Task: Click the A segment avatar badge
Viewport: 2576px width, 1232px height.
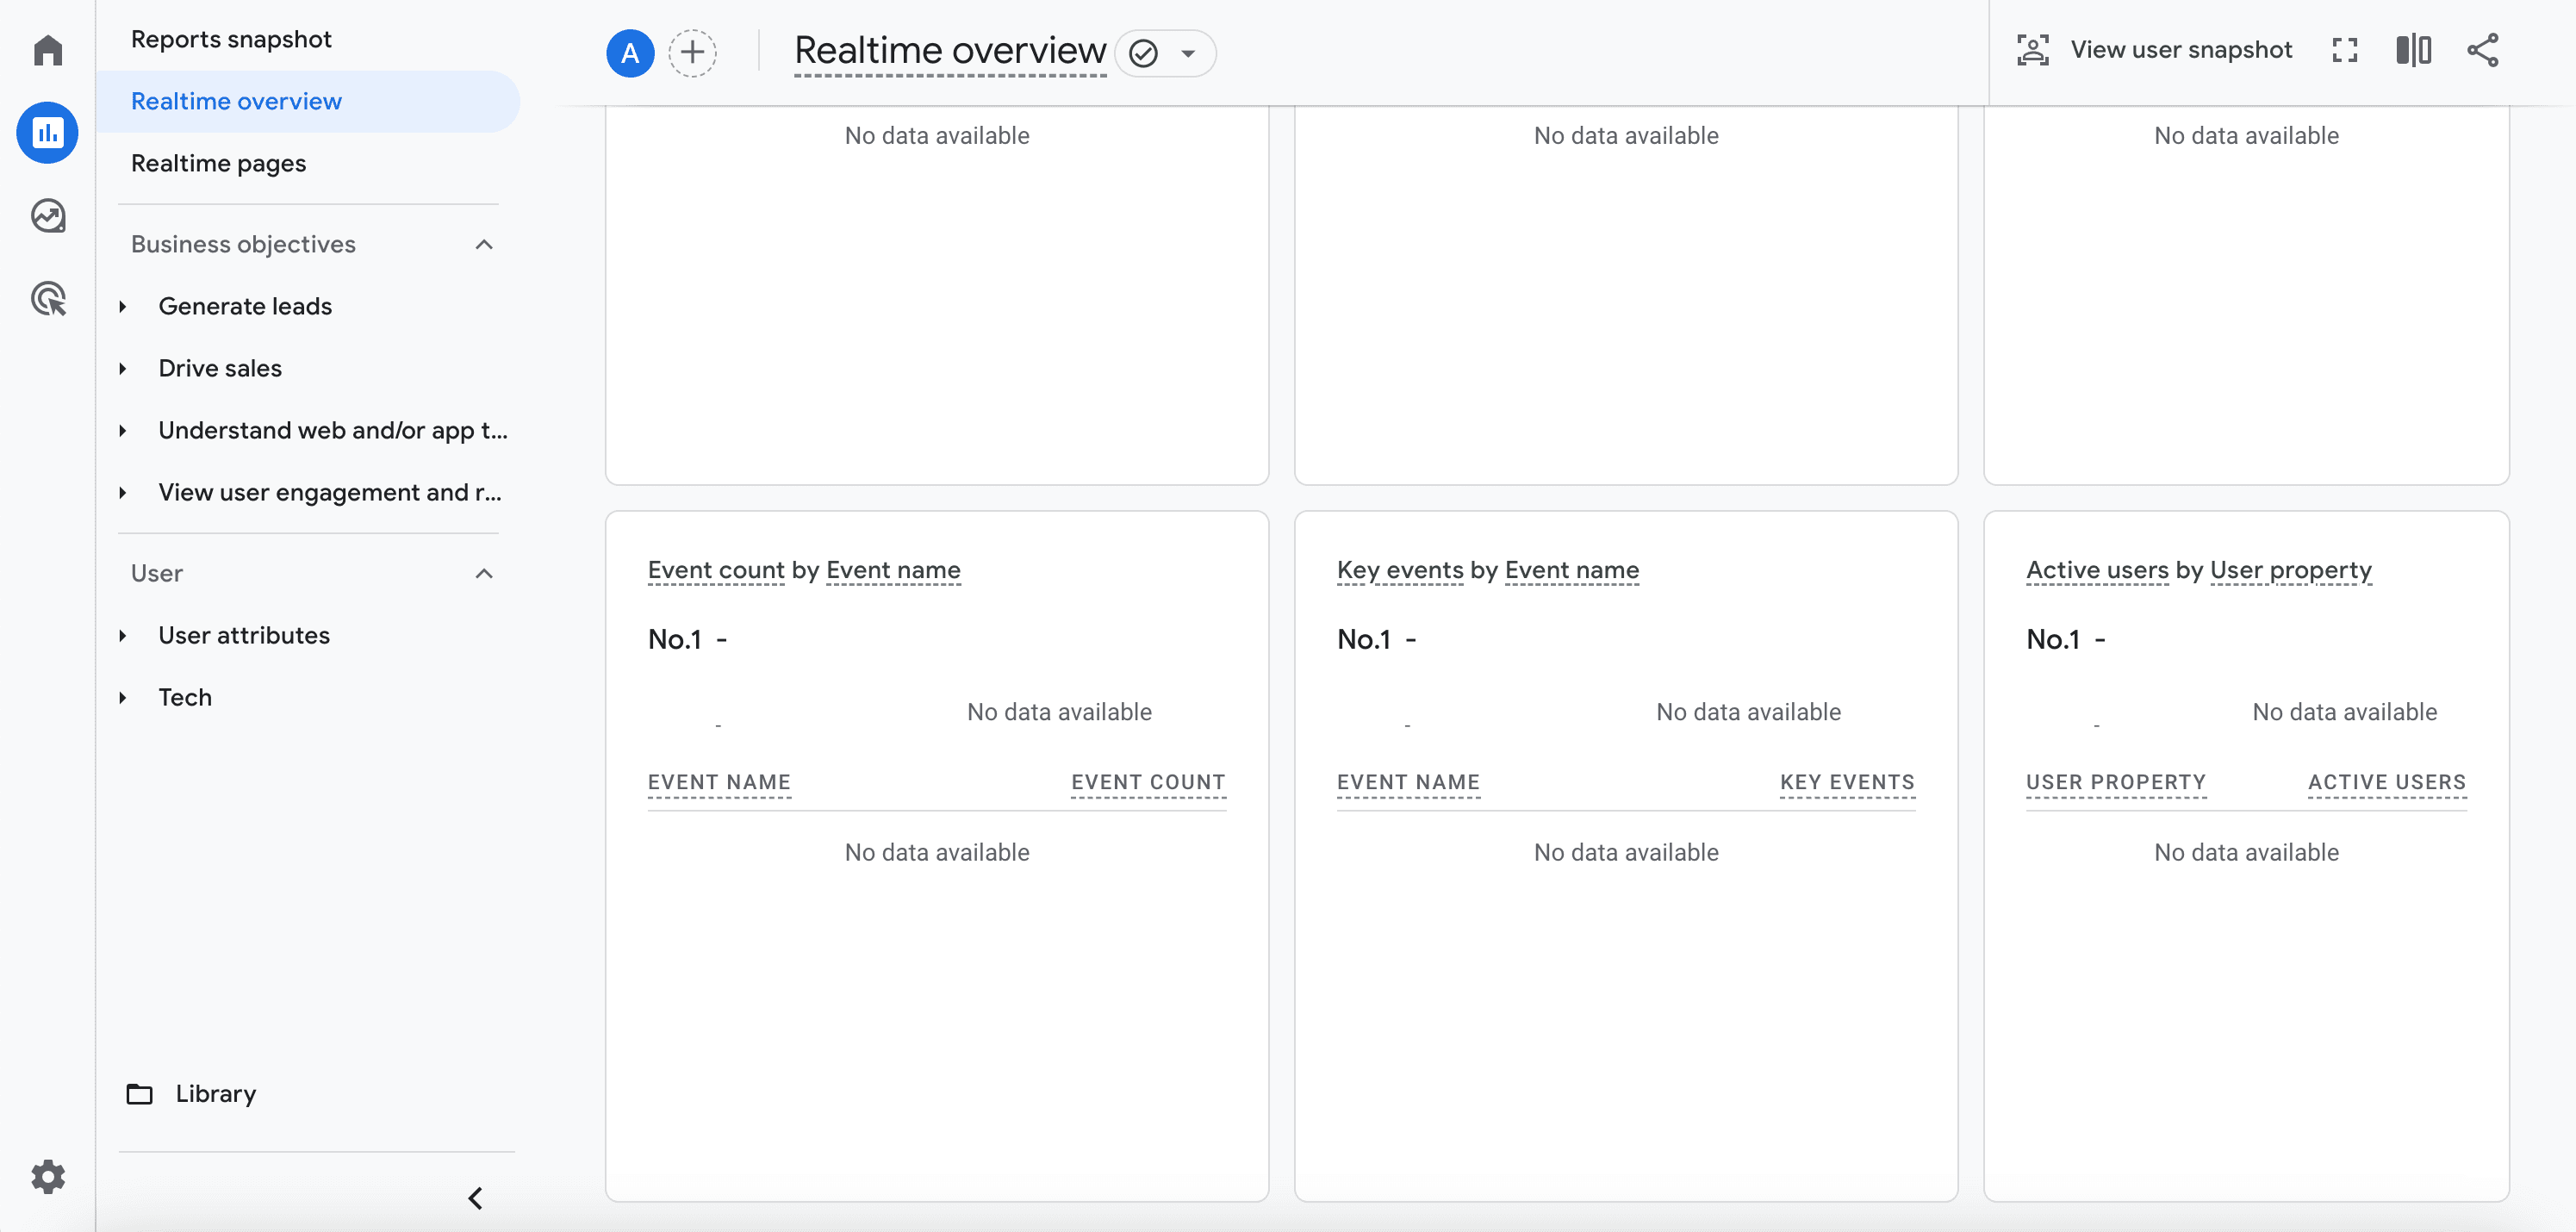Action: click(630, 52)
